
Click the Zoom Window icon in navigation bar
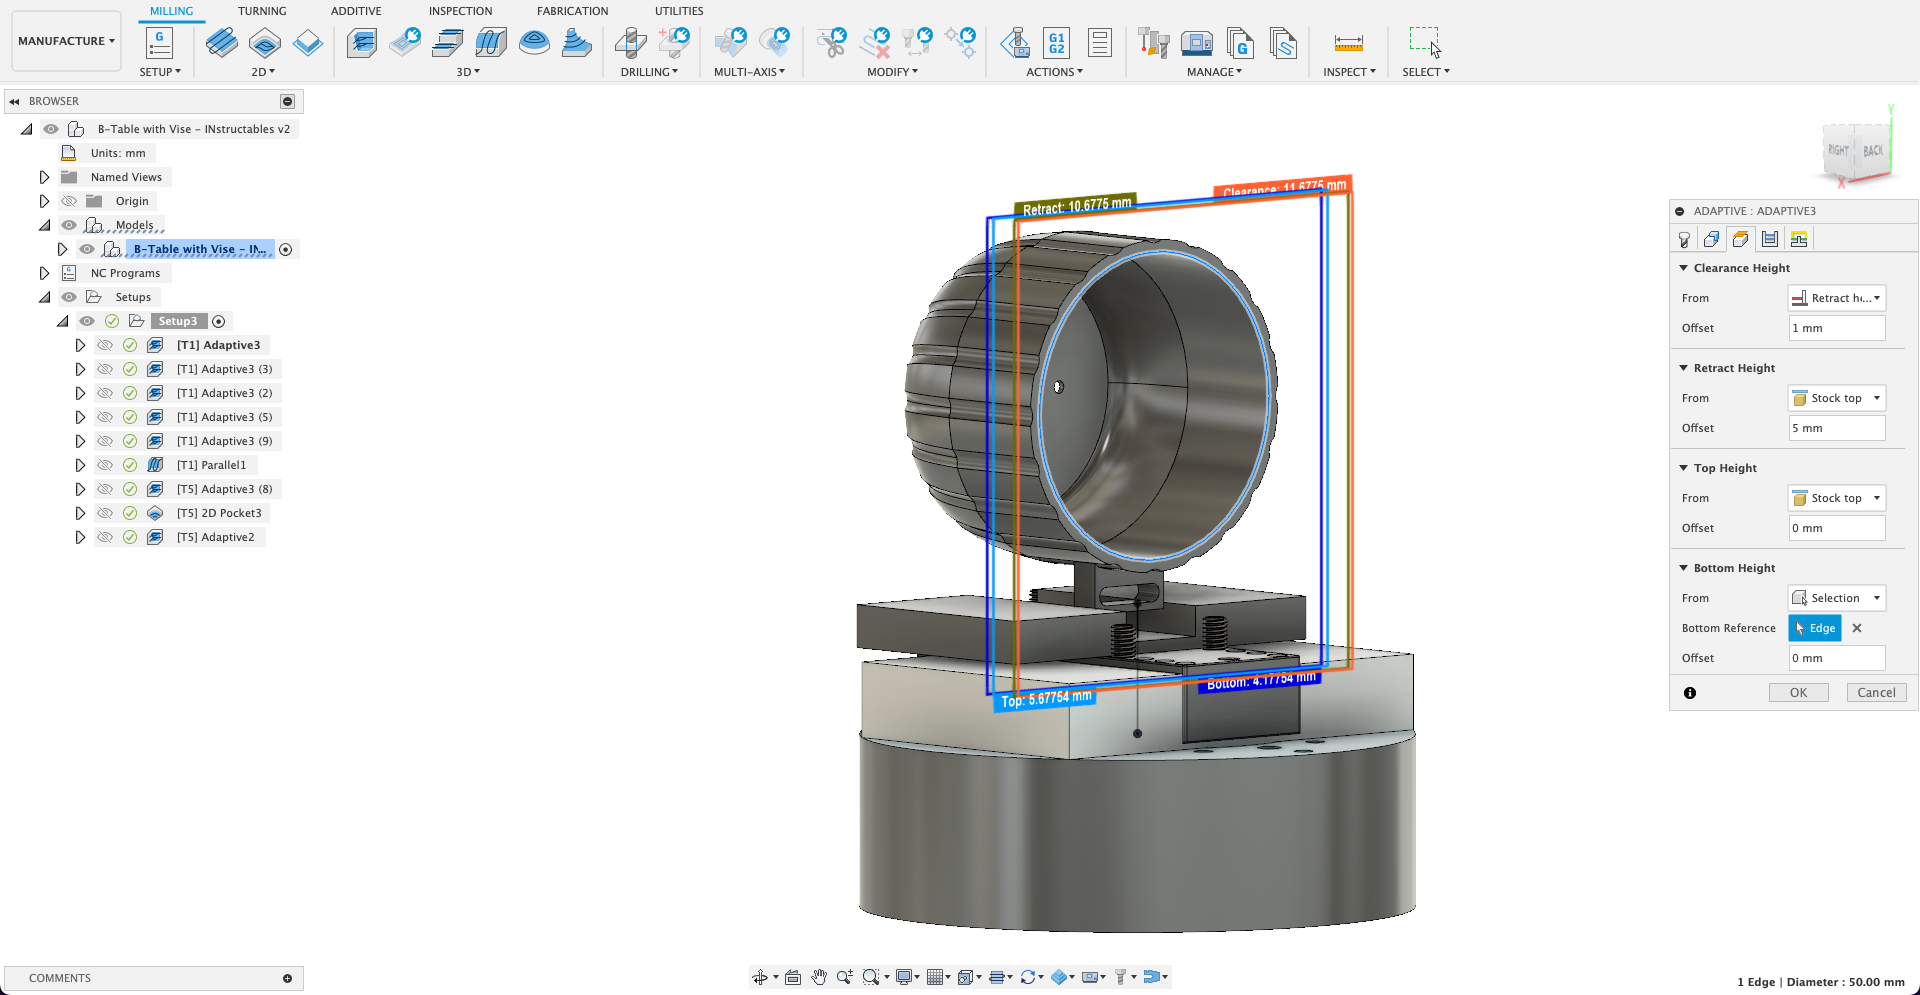point(871,977)
